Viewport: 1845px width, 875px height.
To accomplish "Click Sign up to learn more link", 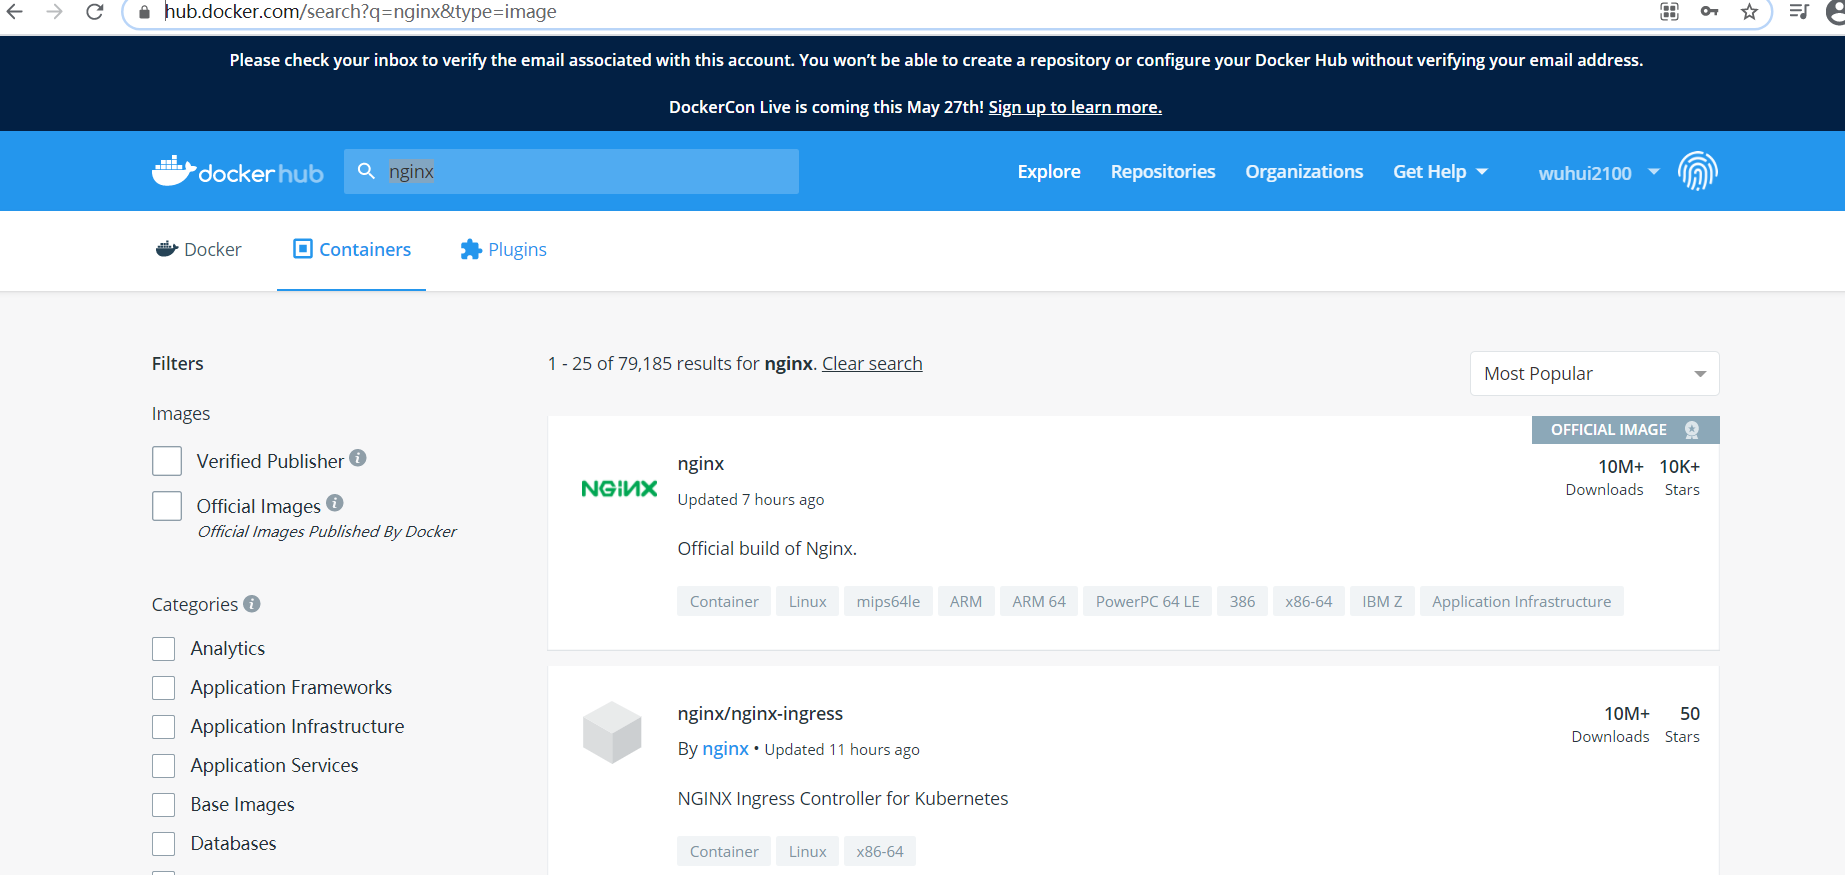I will tap(1075, 107).
